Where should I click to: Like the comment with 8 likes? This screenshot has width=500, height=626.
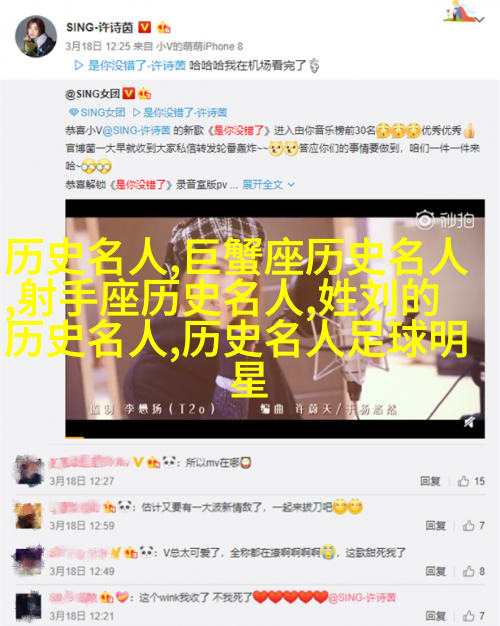[x=474, y=571]
